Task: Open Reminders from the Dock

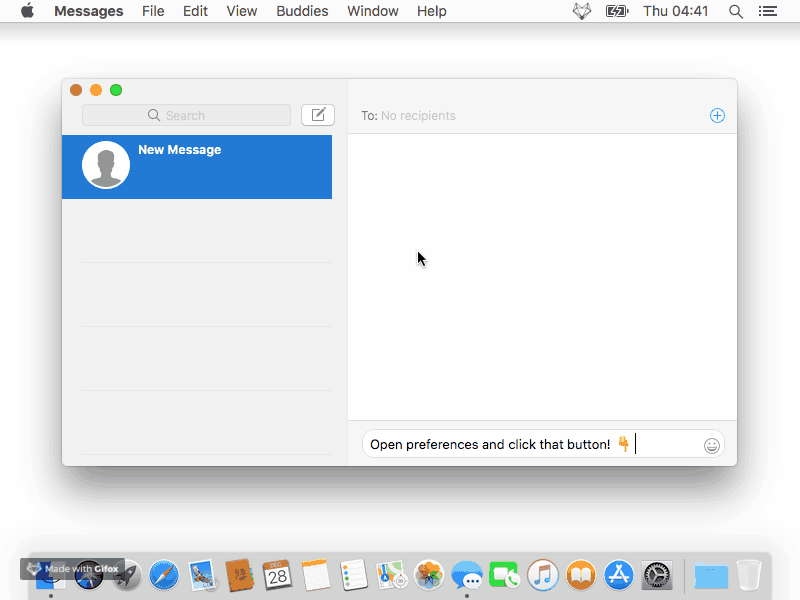Action: coord(353,575)
